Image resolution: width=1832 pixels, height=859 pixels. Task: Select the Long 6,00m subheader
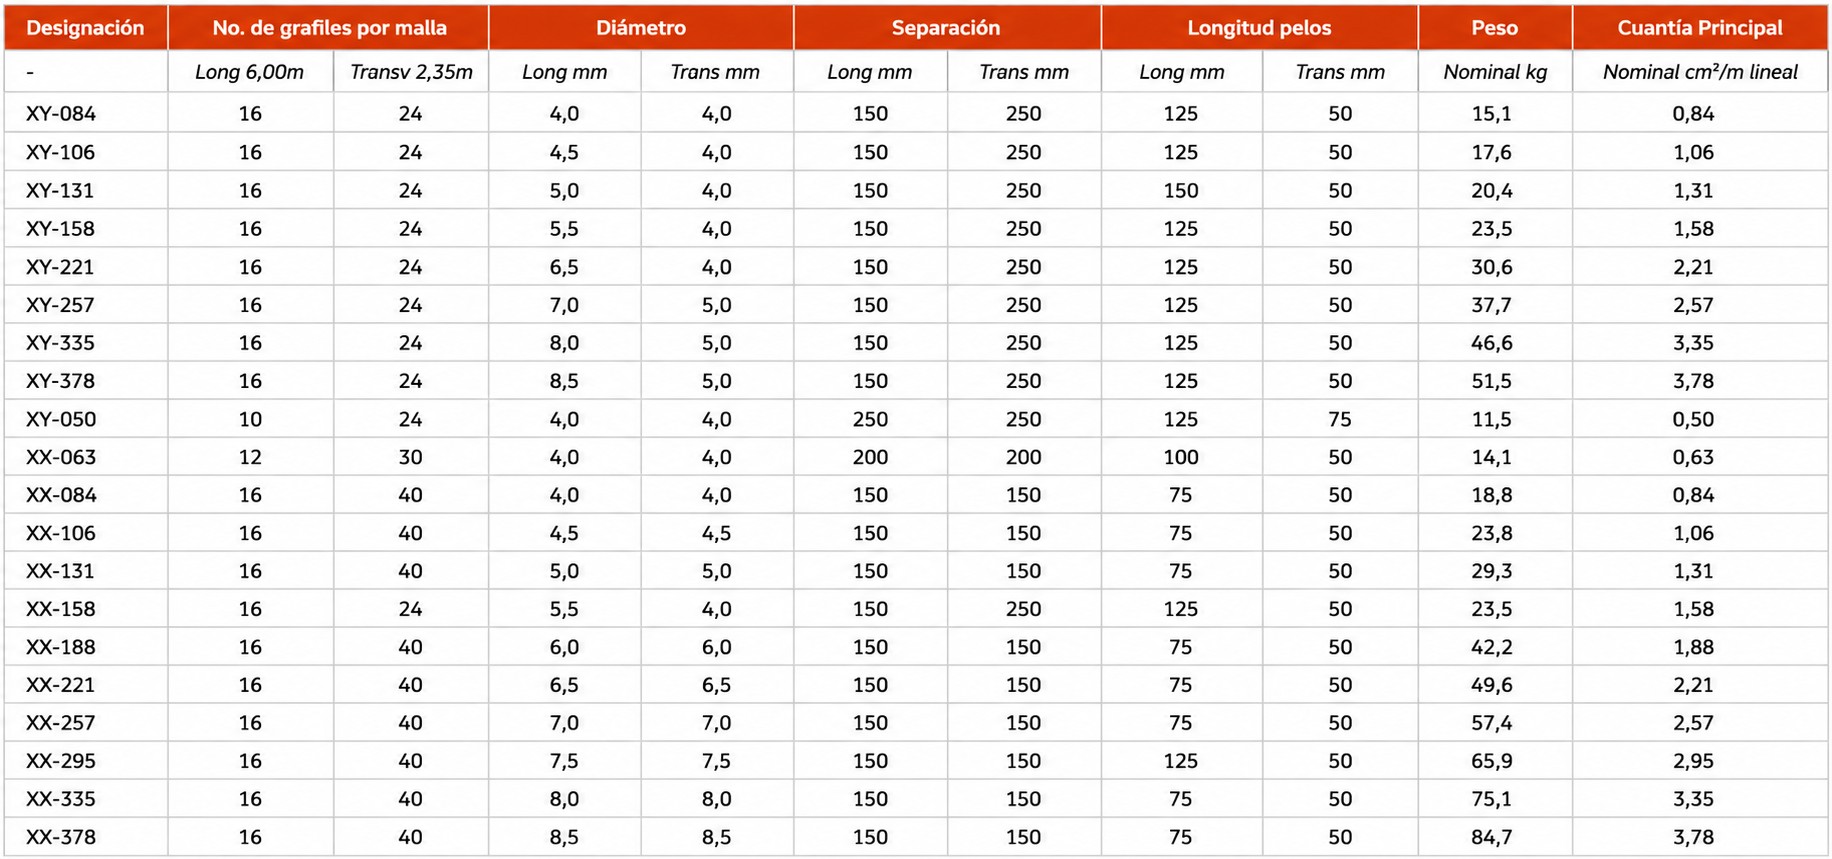[250, 72]
